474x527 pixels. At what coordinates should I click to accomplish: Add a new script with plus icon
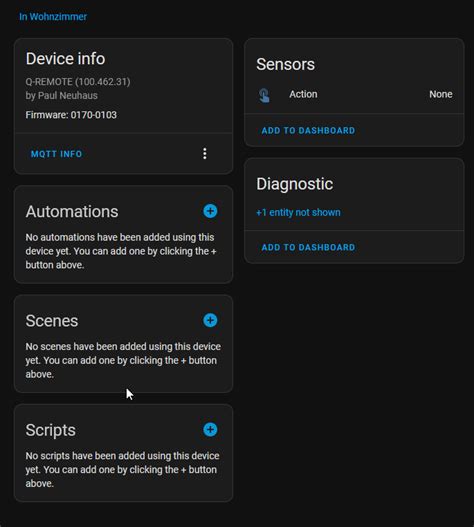210,430
